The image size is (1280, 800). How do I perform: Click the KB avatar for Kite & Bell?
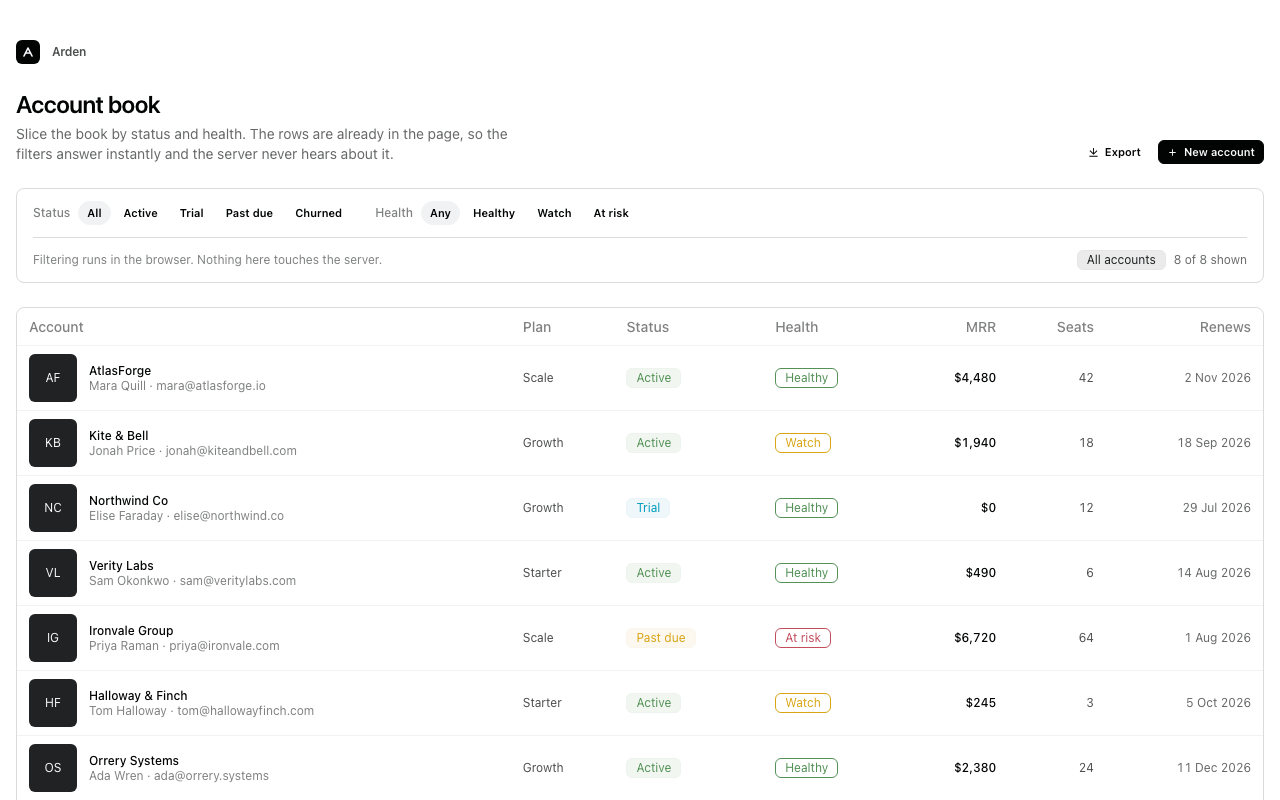click(x=53, y=443)
